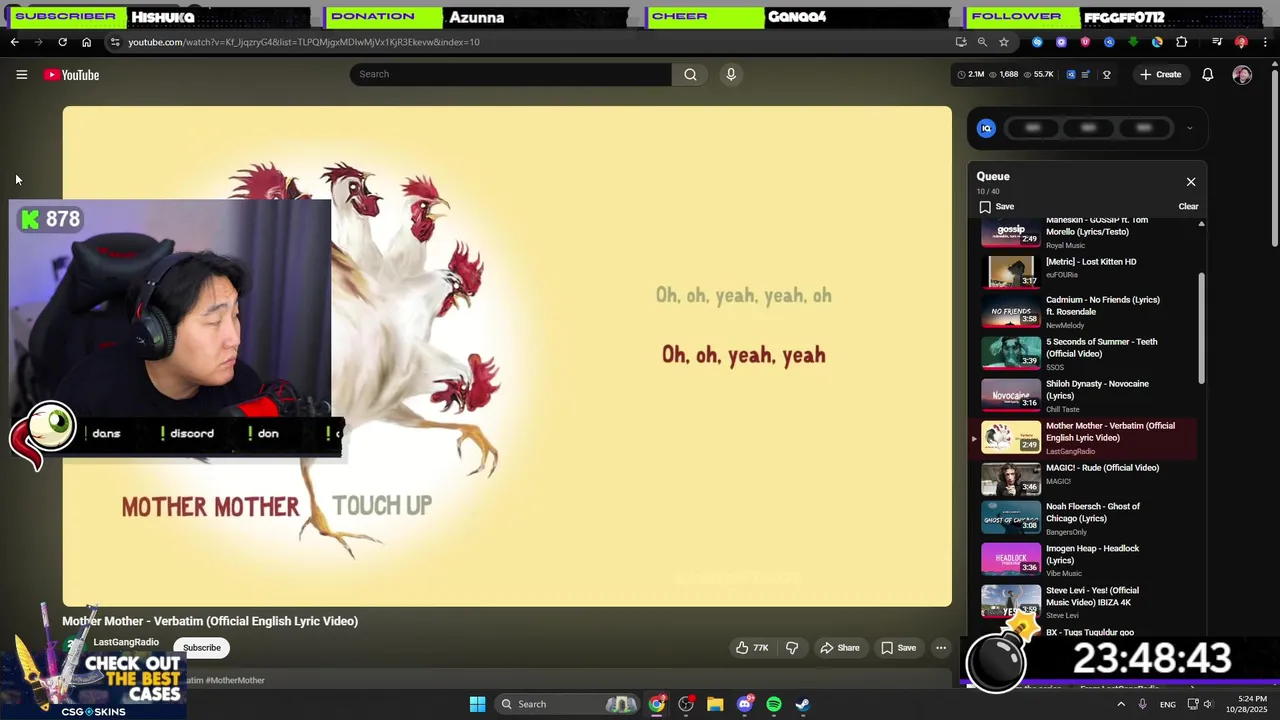Open the YouTube guide hamburger menu
The height and width of the screenshot is (720, 1280).
pos(21,75)
